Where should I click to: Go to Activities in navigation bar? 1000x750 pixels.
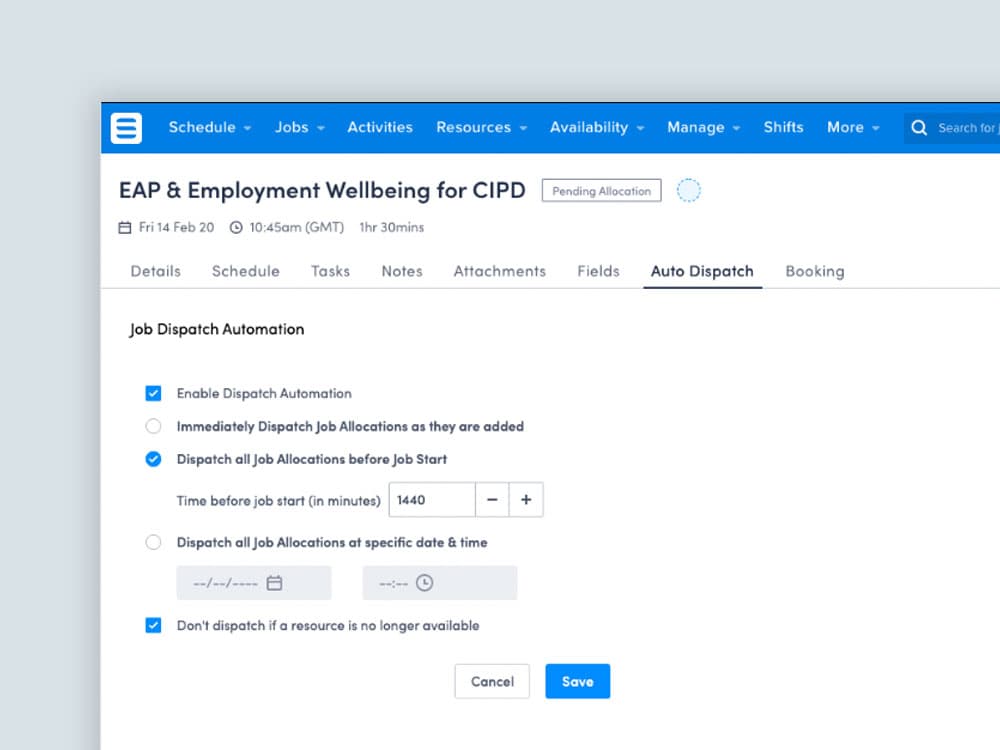(x=380, y=128)
